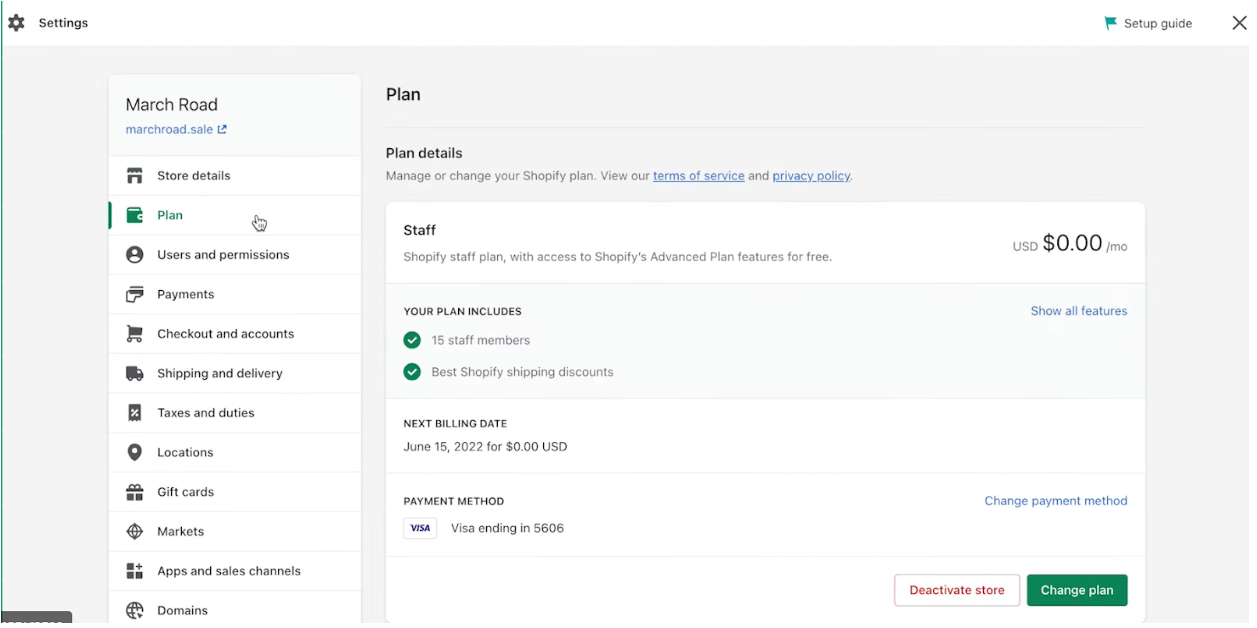Click Show all features
The height and width of the screenshot is (628, 1257).
(x=1078, y=311)
